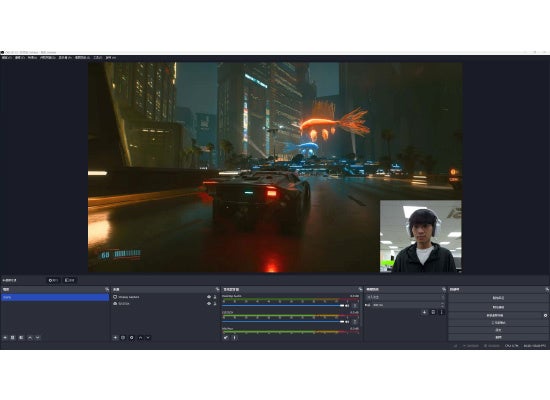Open advanced audio properties in the mixer
The height and width of the screenshot is (400, 550).
click(x=226, y=338)
